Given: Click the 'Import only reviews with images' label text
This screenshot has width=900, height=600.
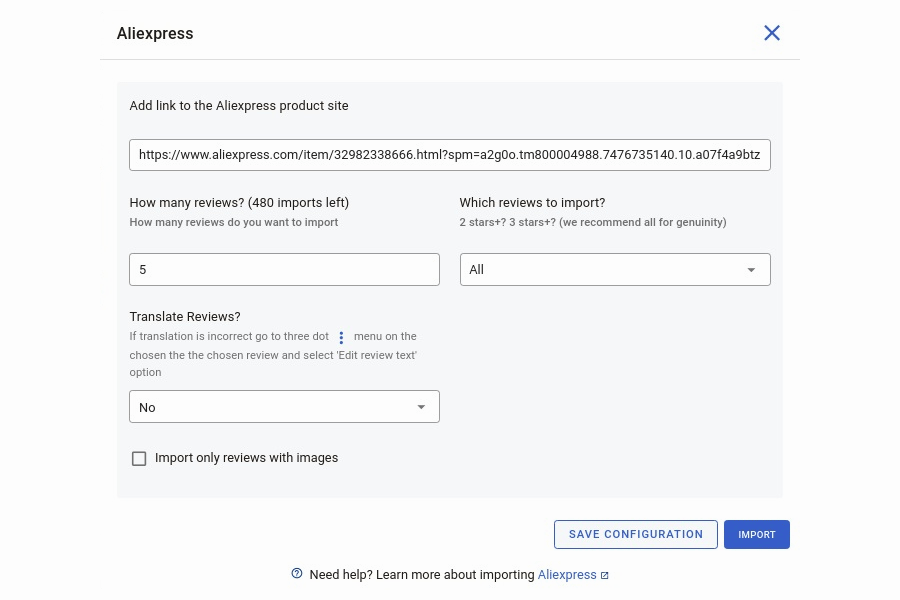Looking at the screenshot, I should [x=246, y=458].
